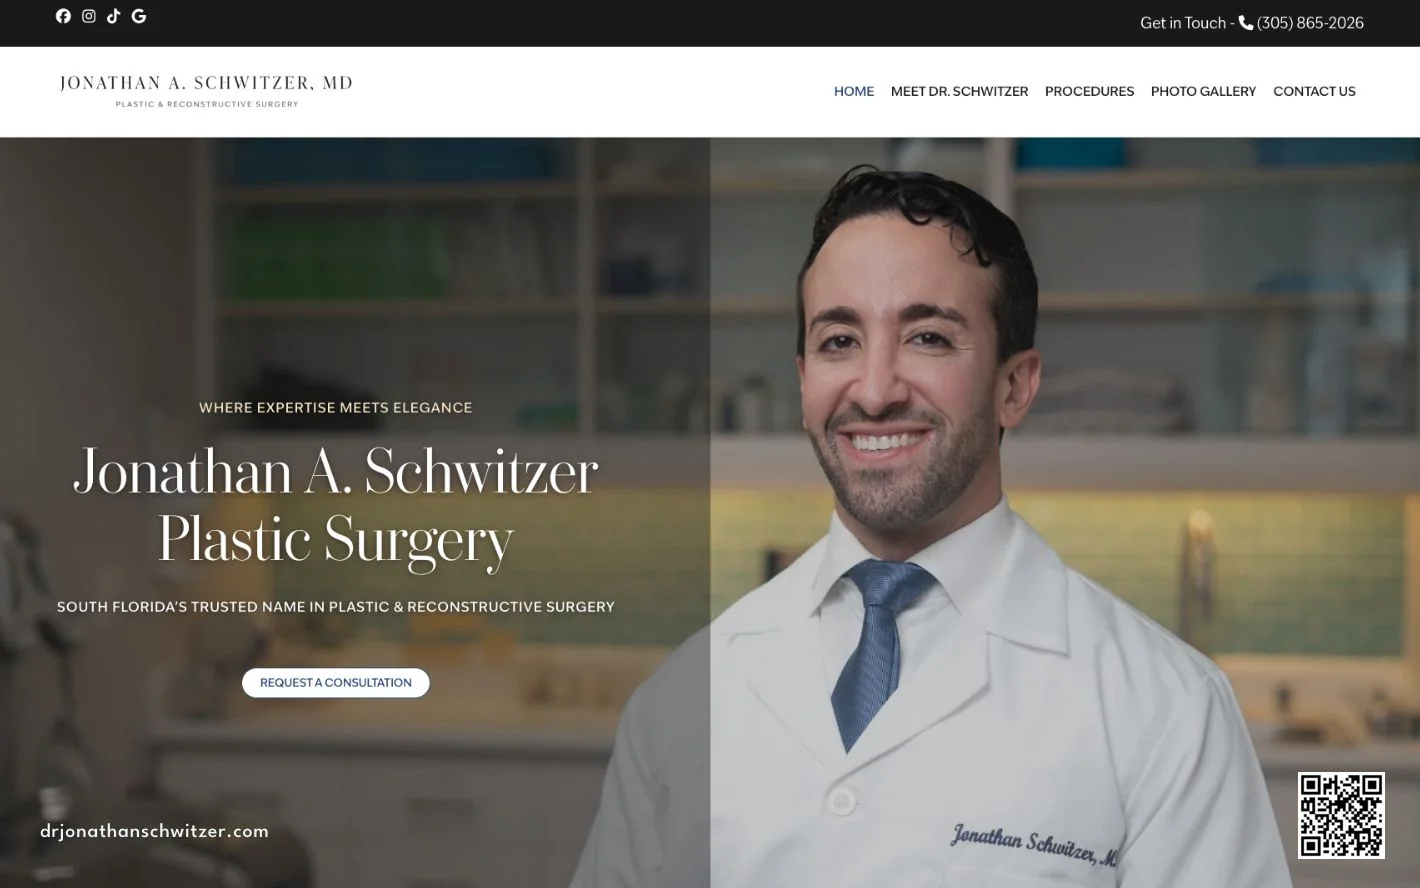Open Meet Dr. Schwitzer page
Image resolution: width=1420 pixels, height=888 pixels.
pos(959,91)
